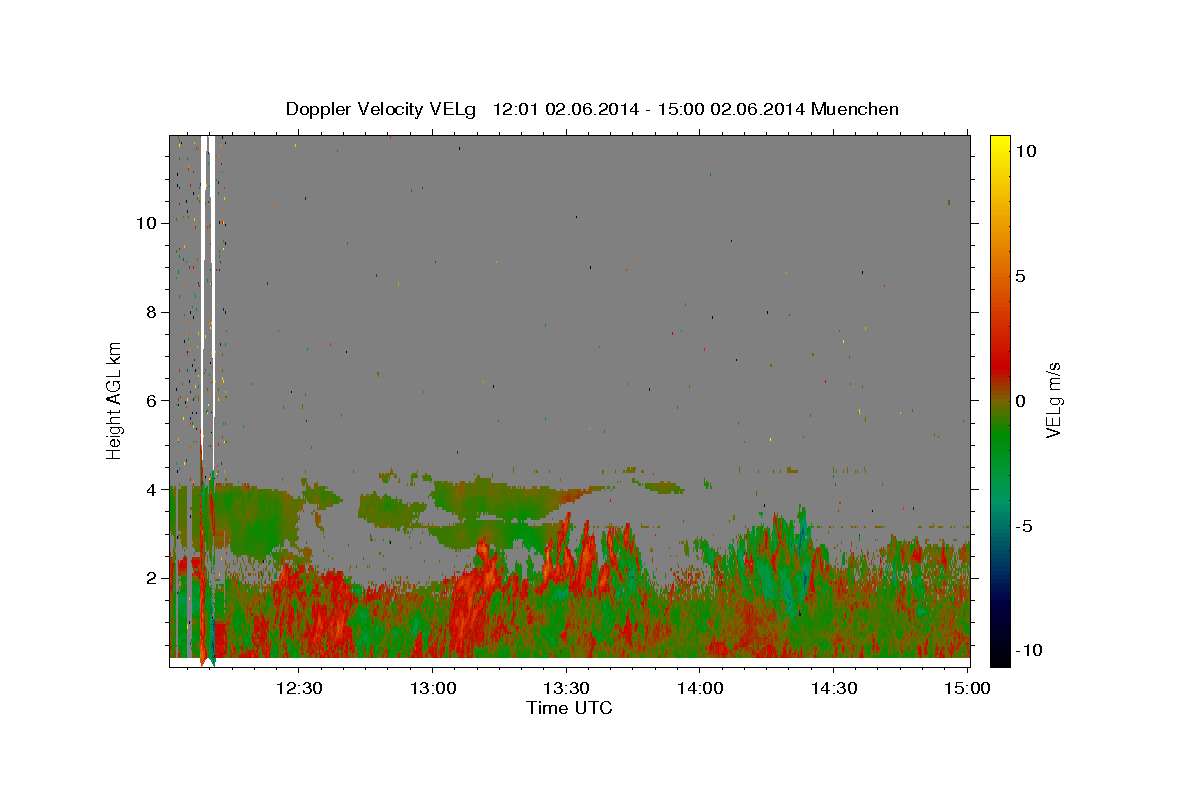Click the plot title 'Doppler Velocity VELg'
Screen dimensions: 1200x800
click(x=382, y=109)
